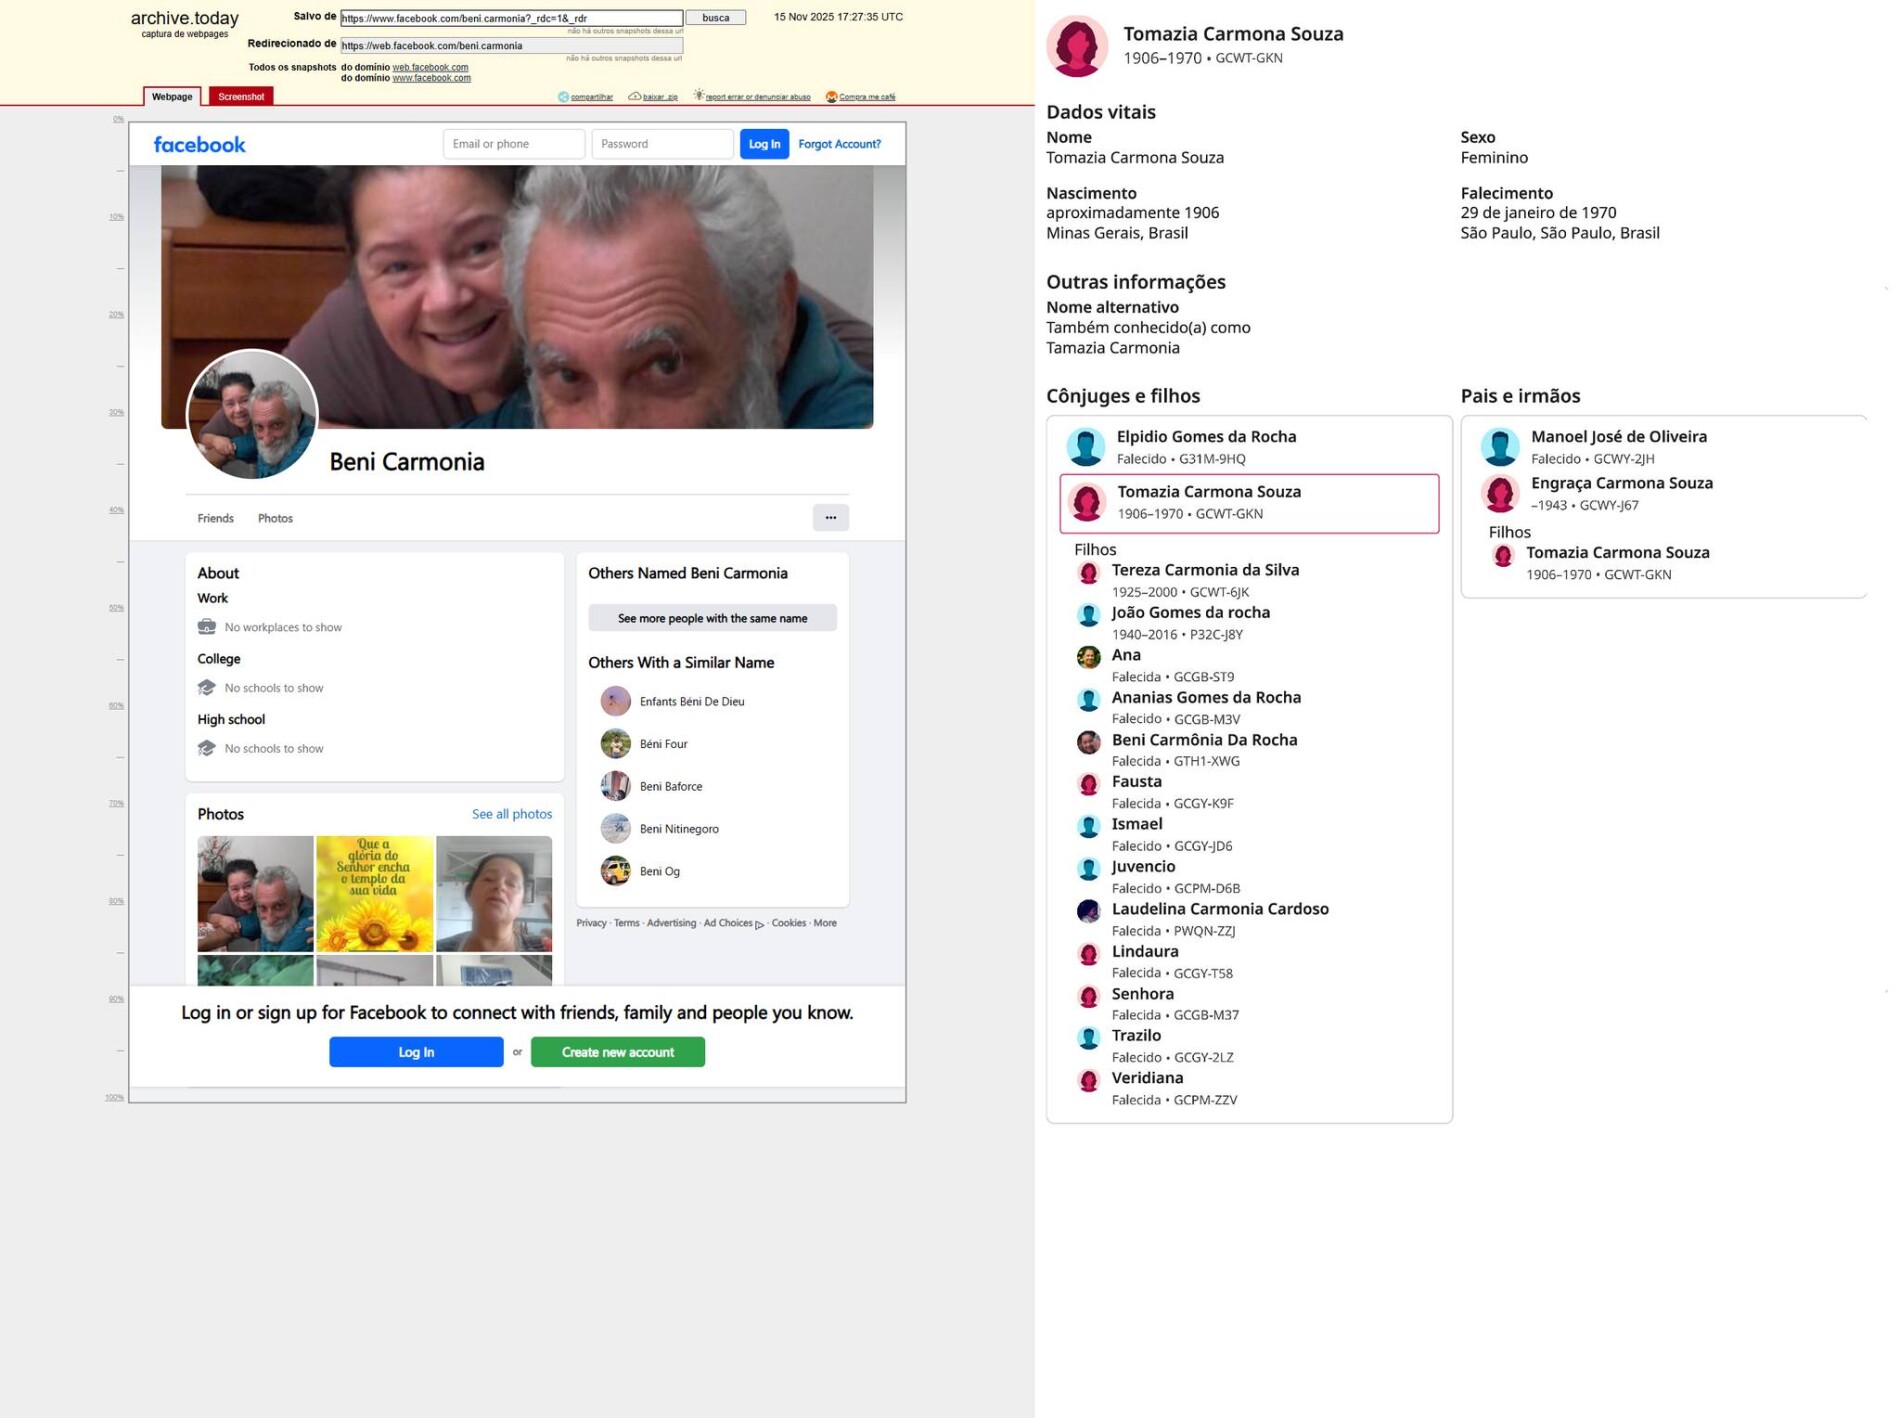Click the Beni Og profile picture
The image size is (1900, 1418).
click(615, 871)
